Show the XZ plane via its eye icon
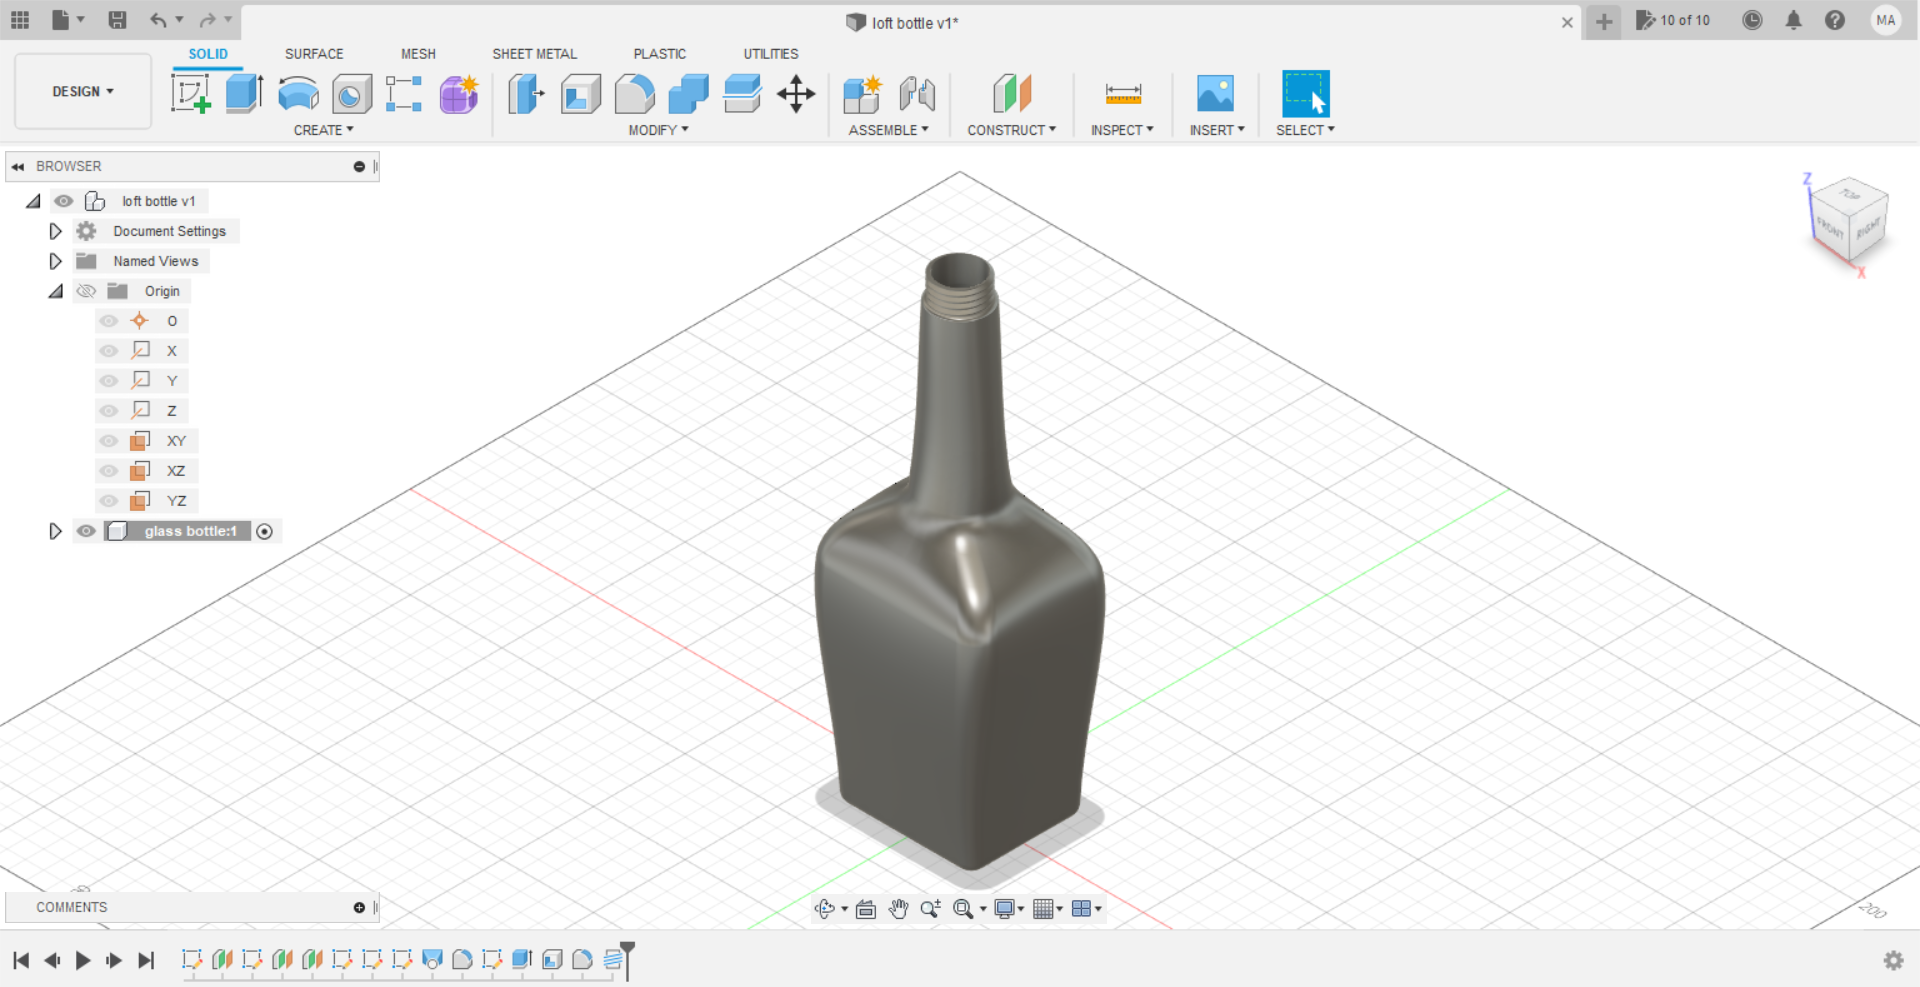 (x=109, y=471)
